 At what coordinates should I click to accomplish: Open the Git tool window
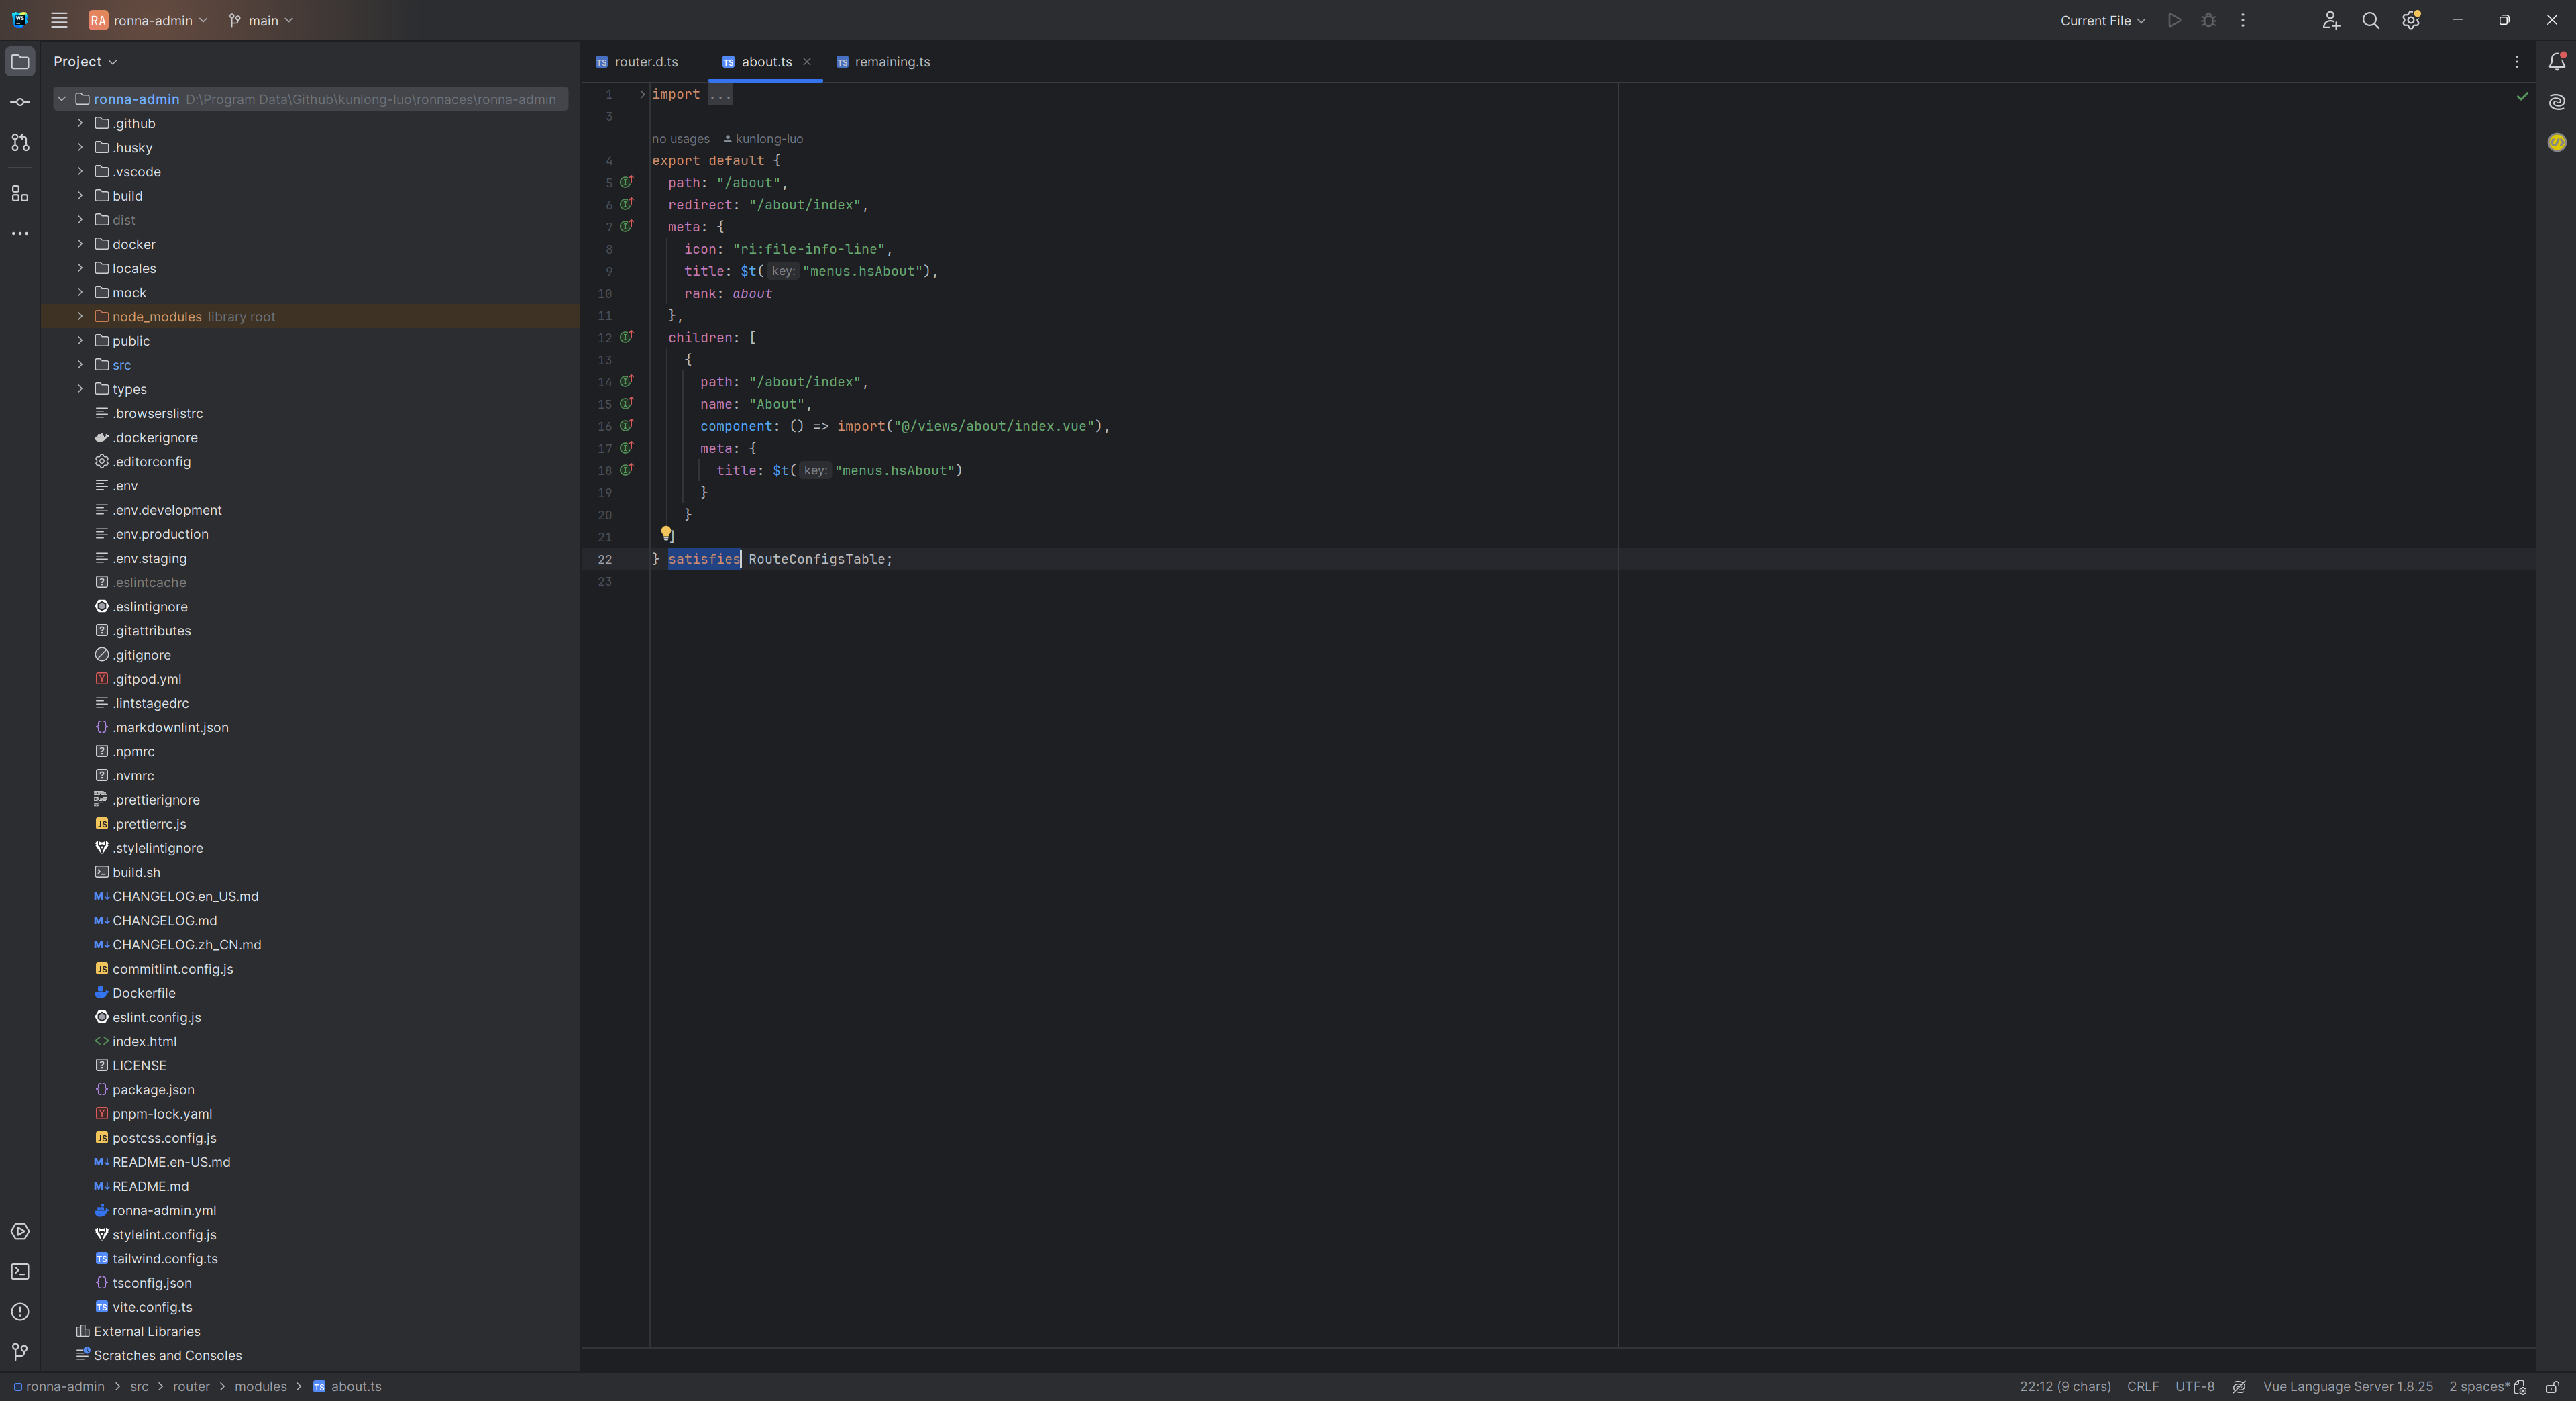click(x=20, y=1352)
